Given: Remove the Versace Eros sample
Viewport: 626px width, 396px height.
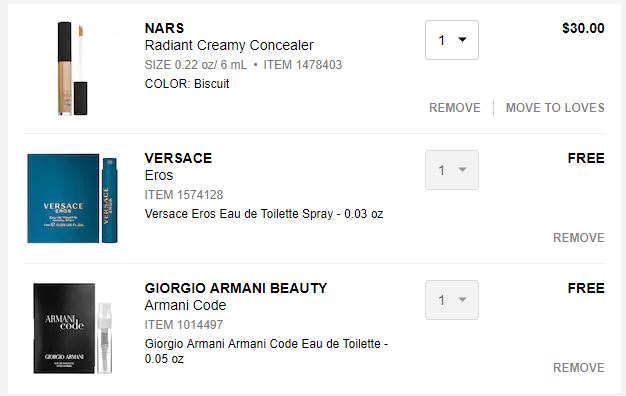Looking at the screenshot, I should pyautogui.click(x=578, y=238).
